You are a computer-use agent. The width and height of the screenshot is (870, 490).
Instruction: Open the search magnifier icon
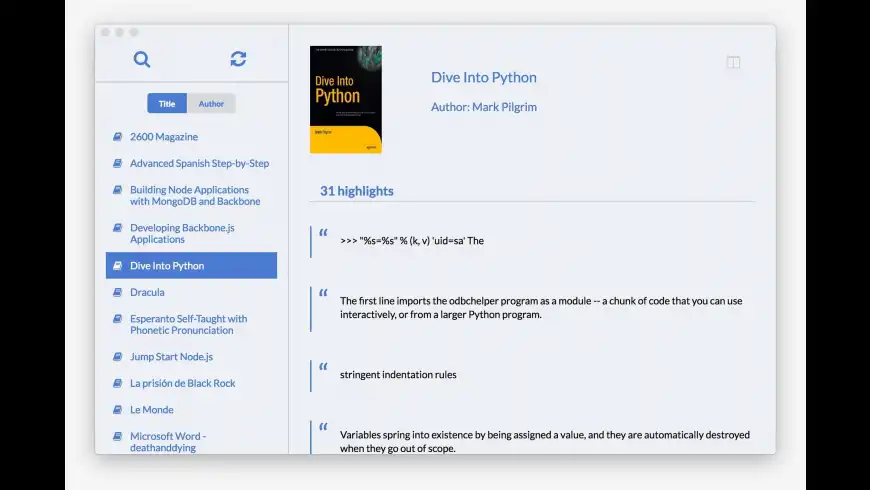click(141, 59)
